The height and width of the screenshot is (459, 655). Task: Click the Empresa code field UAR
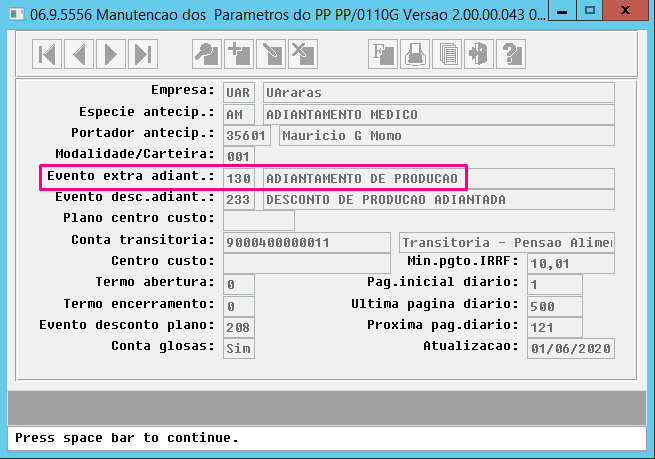(239, 93)
